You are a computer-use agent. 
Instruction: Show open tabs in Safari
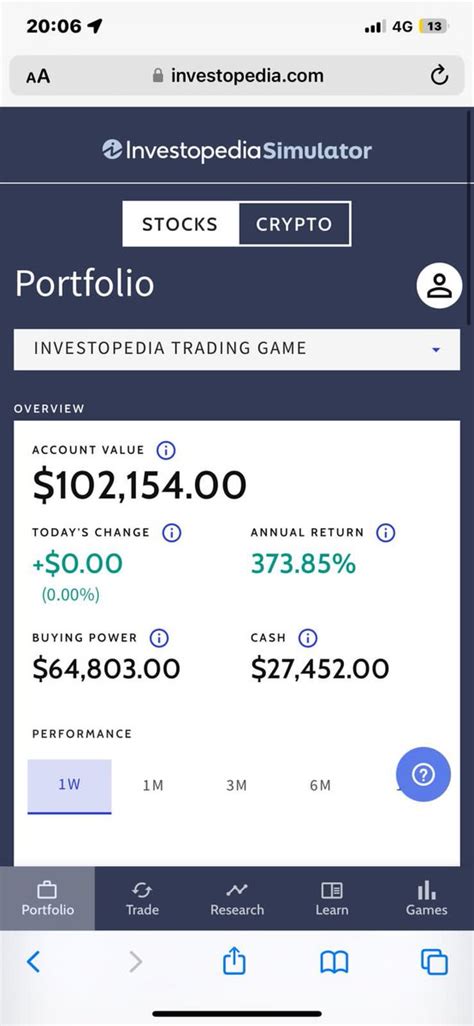(434, 962)
